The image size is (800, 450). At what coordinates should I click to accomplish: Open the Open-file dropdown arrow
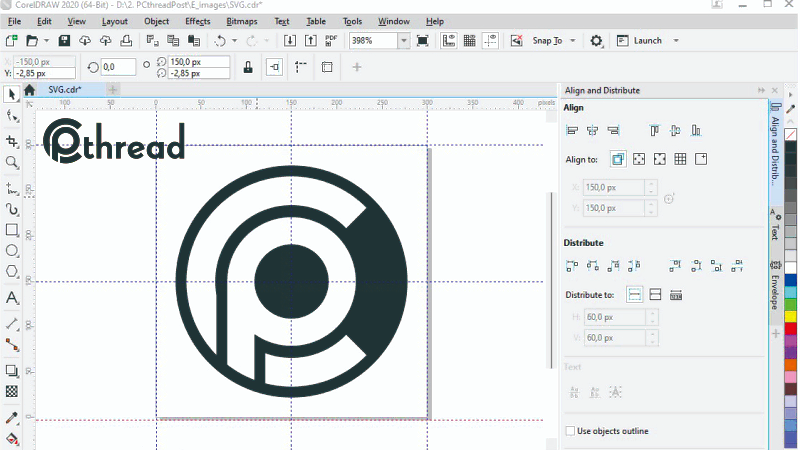tap(46, 41)
